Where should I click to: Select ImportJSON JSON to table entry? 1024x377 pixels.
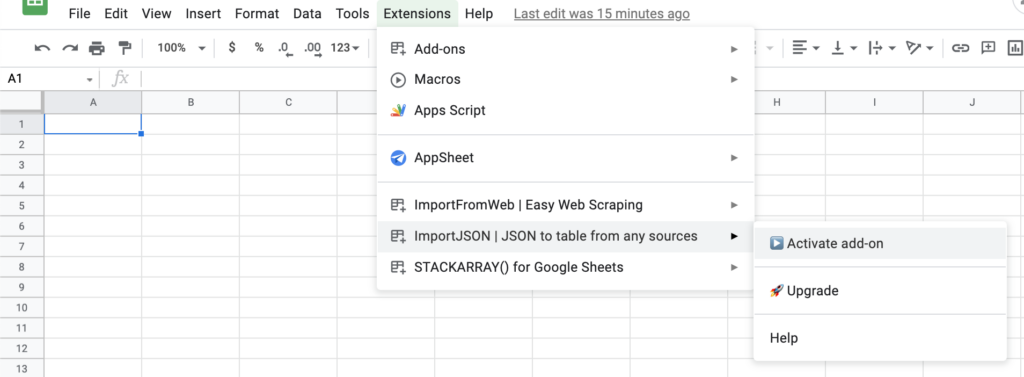coord(566,236)
